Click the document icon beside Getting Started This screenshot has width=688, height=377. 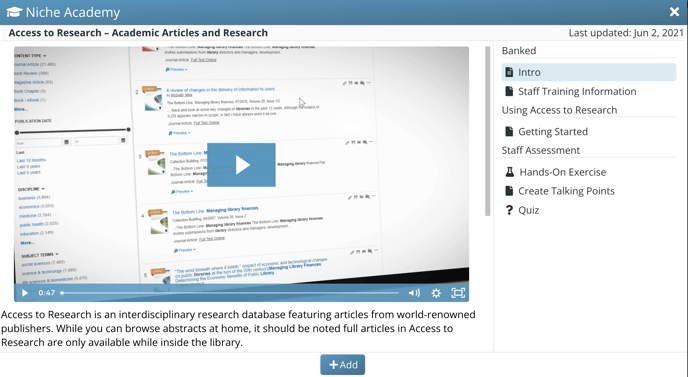pos(509,131)
